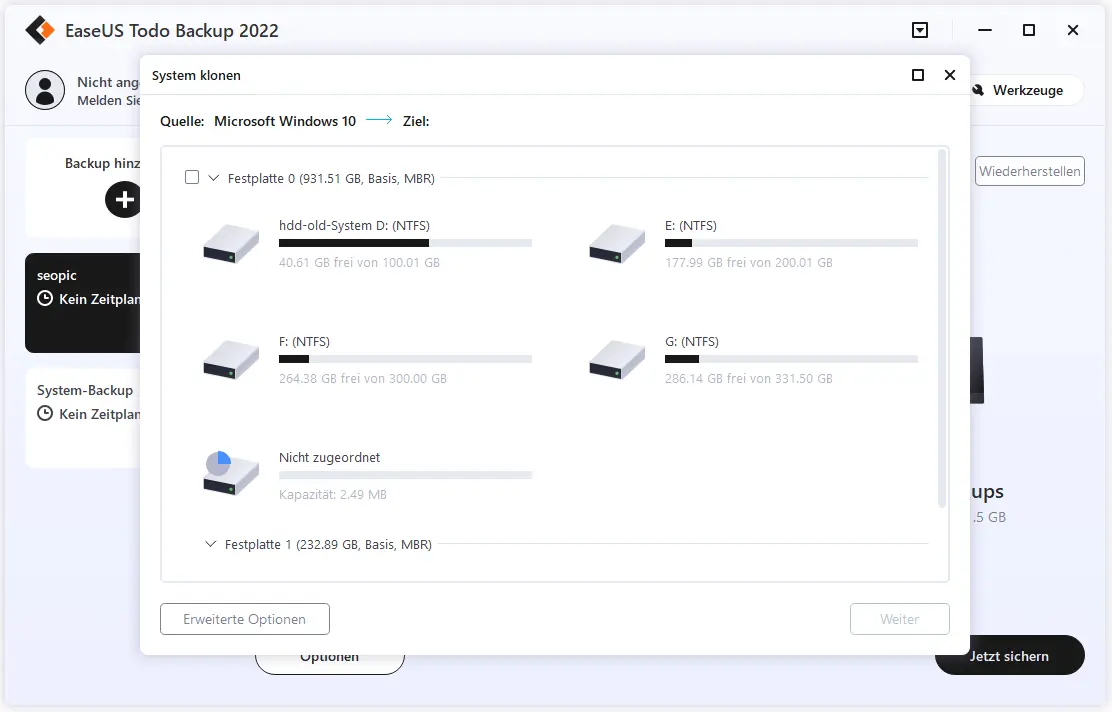Collapse the Festplatte 1 section chevron
Image resolution: width=1112 pixels, height=712 pixels.
click(211, 544)
